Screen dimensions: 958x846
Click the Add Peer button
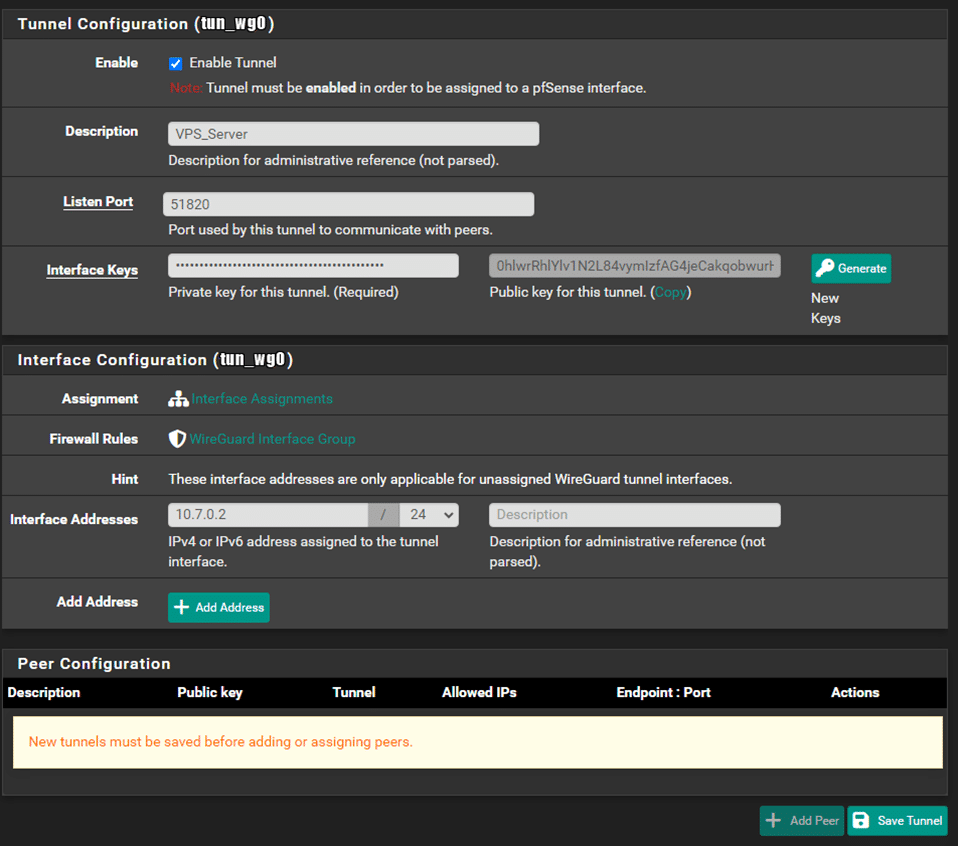pyautogui.click(x=801, y=820)
